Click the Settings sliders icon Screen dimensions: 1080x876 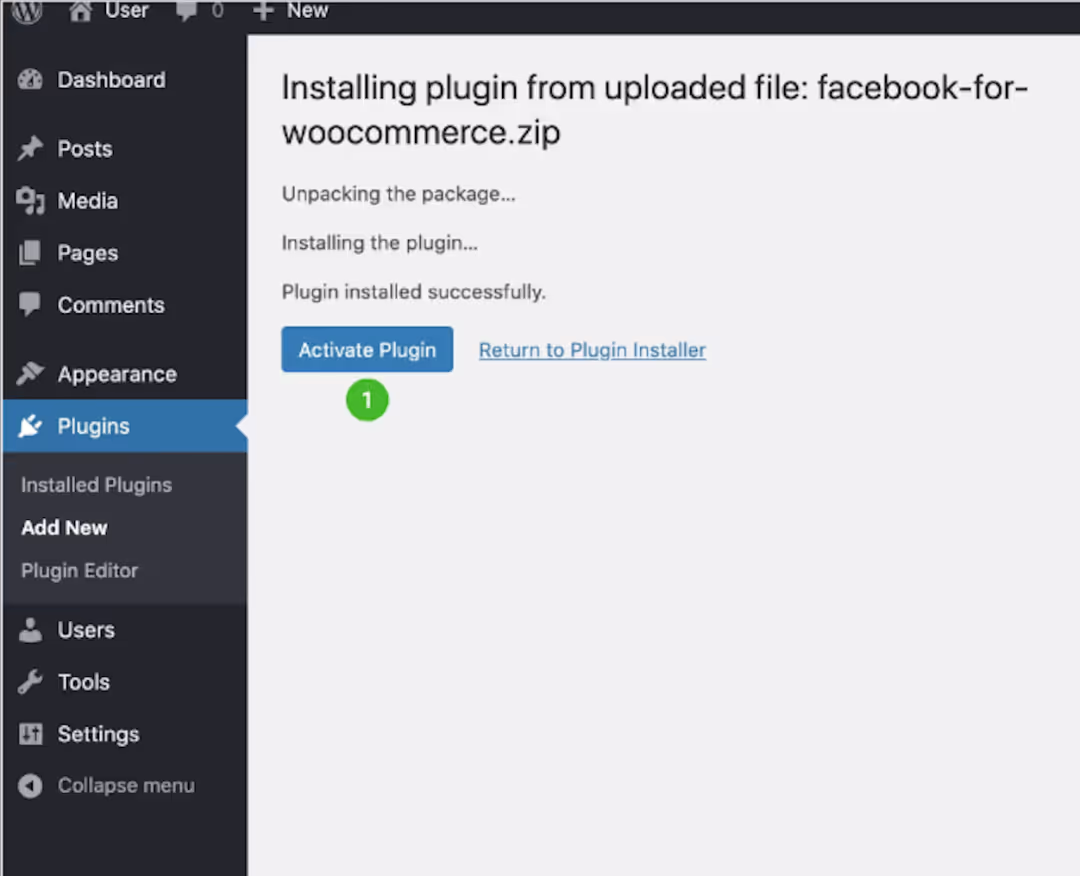click(30, 734)
